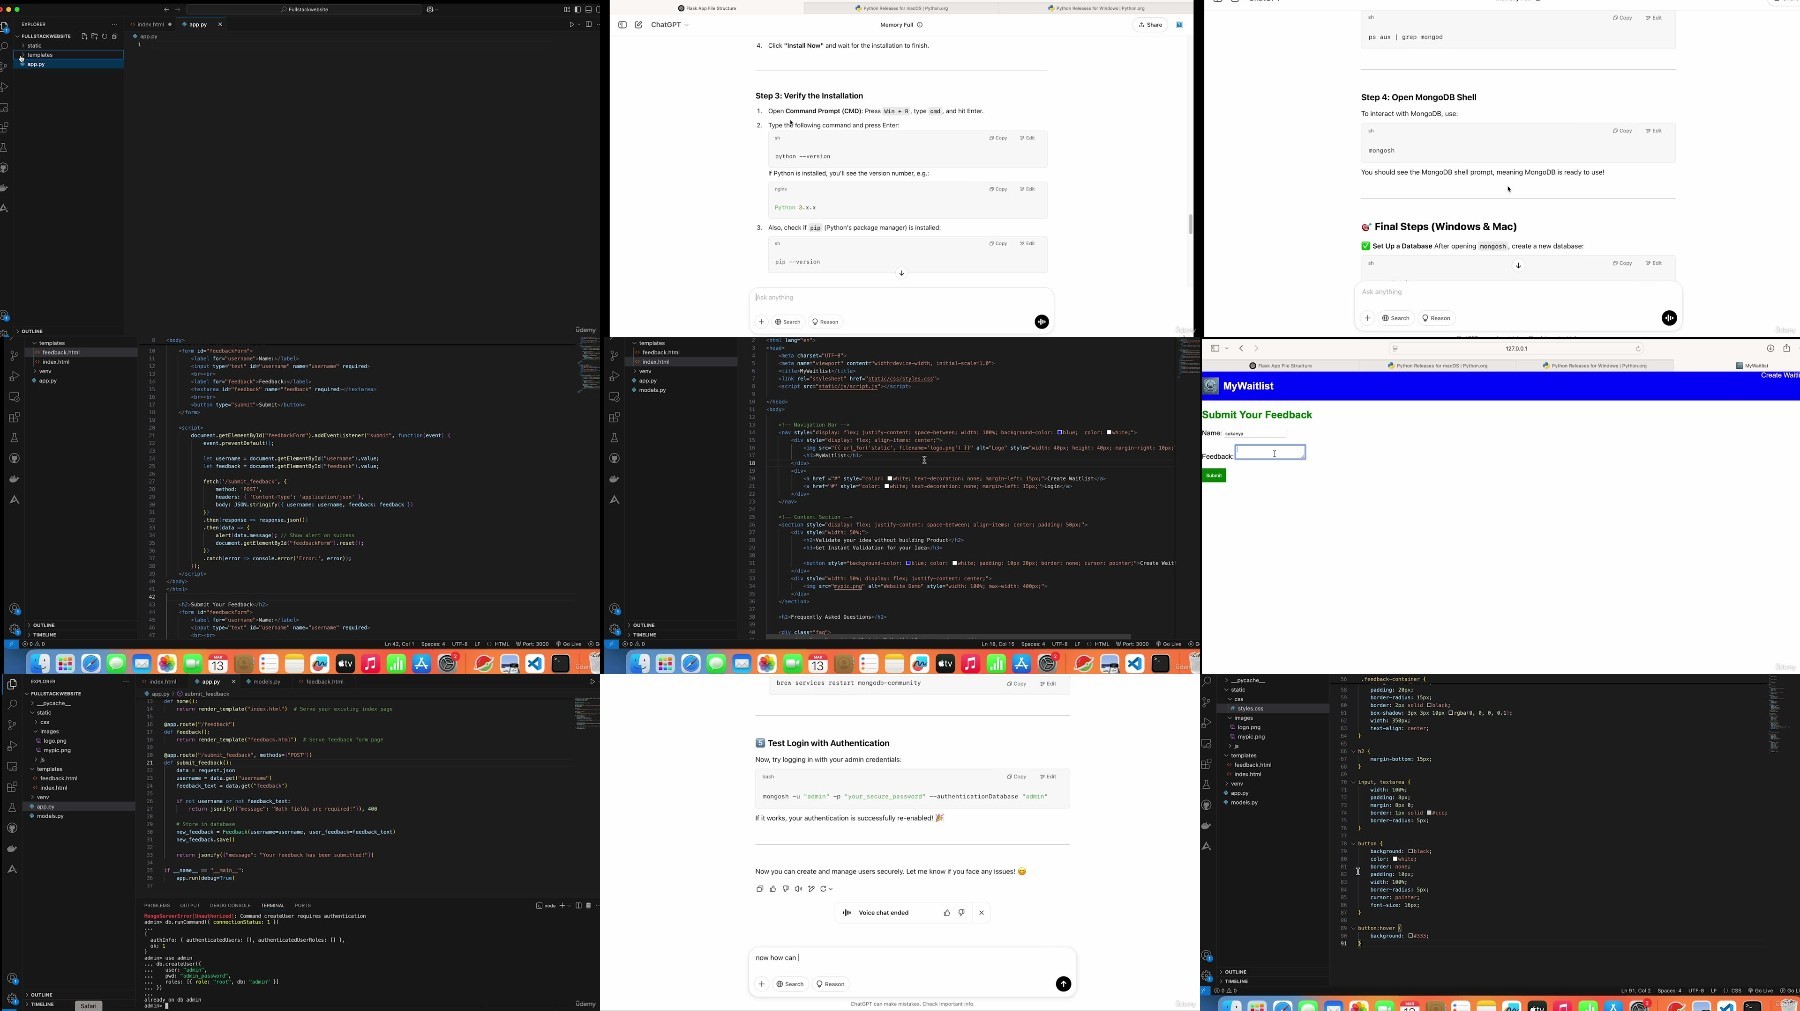
Task: Open DEBUG CONSOLE tab in bottom-left VS Code panel
Action: tap(230, 906)
